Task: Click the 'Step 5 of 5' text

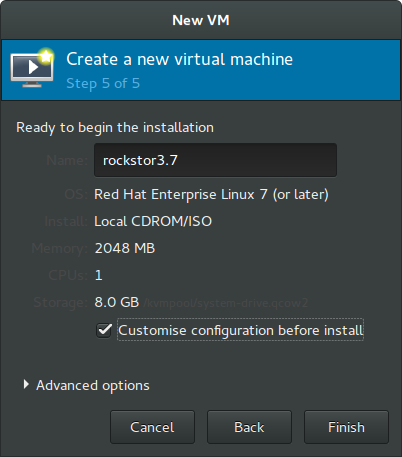Action: click(103, 83)
